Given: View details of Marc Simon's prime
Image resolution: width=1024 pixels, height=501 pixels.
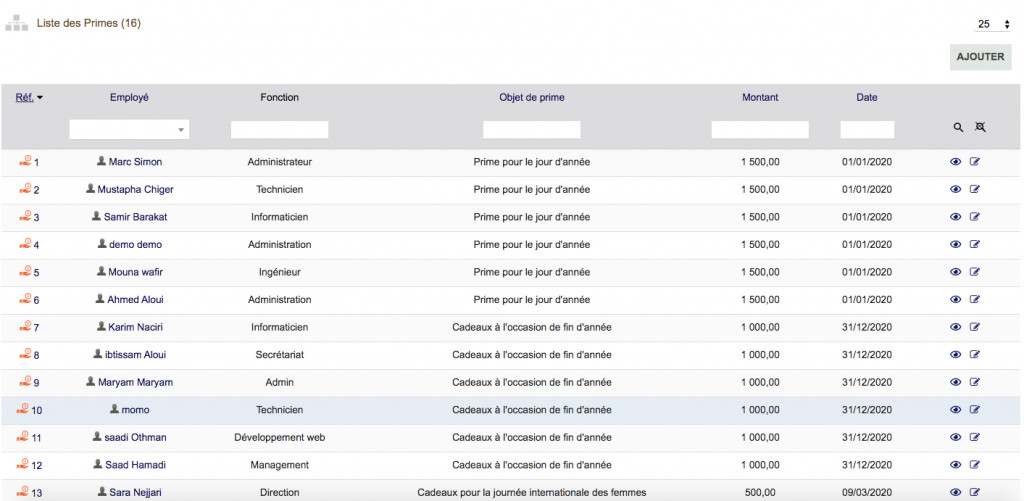Looking at the screenshot, I should [x=955, y=162].
